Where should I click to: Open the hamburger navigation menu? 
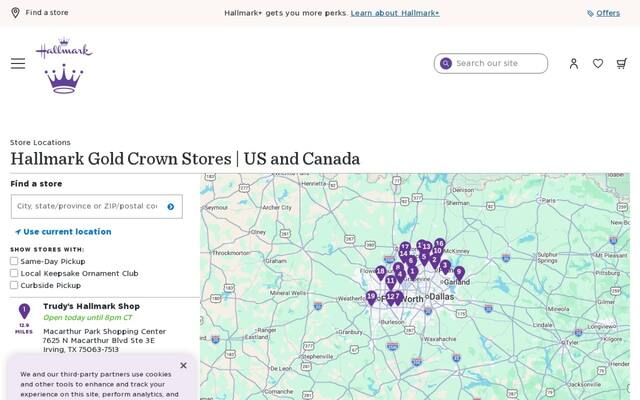pyautogui.click(x=18, y=63)
